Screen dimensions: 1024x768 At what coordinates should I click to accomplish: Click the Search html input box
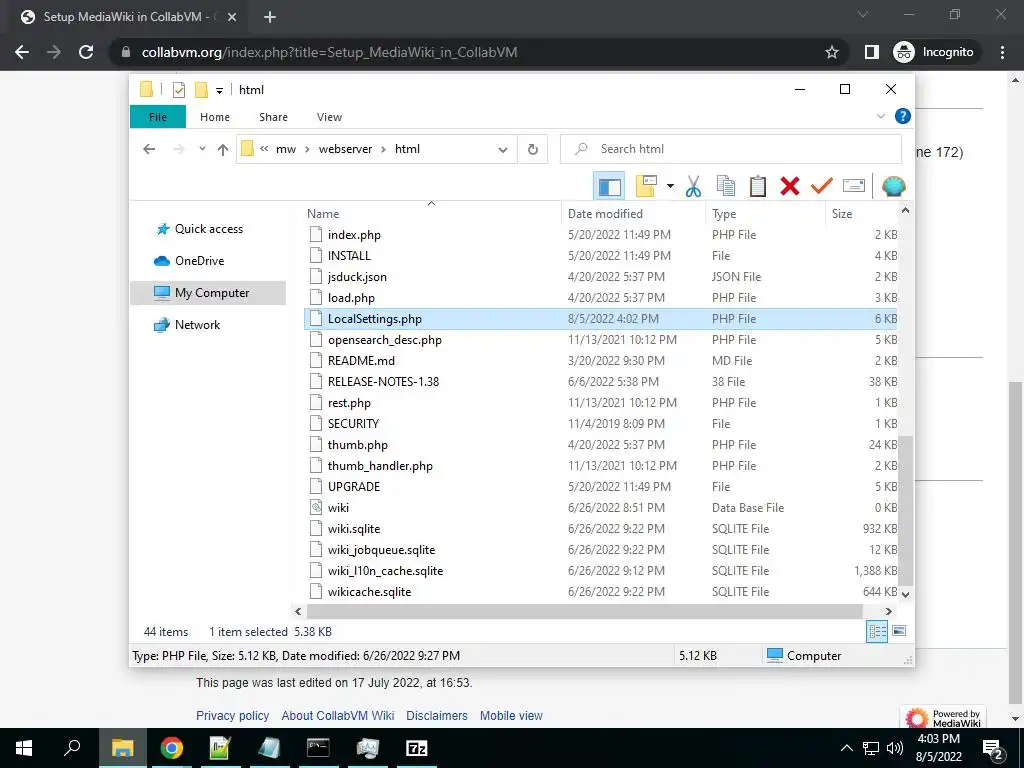coord(731,149)
